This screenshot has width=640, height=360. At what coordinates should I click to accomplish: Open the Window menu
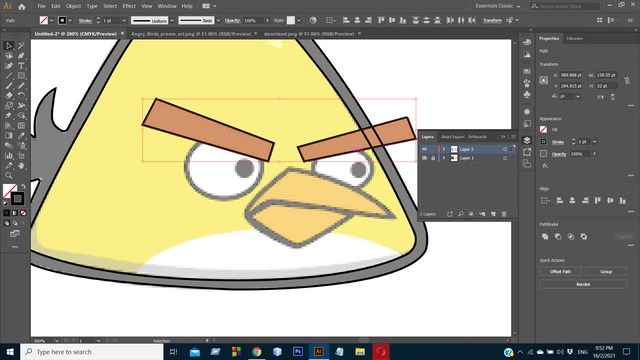coord(167,6)
